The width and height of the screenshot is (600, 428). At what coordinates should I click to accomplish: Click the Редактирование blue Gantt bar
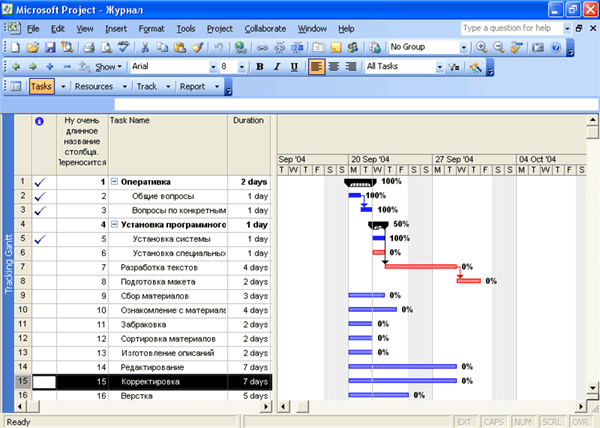coord(403,366)
